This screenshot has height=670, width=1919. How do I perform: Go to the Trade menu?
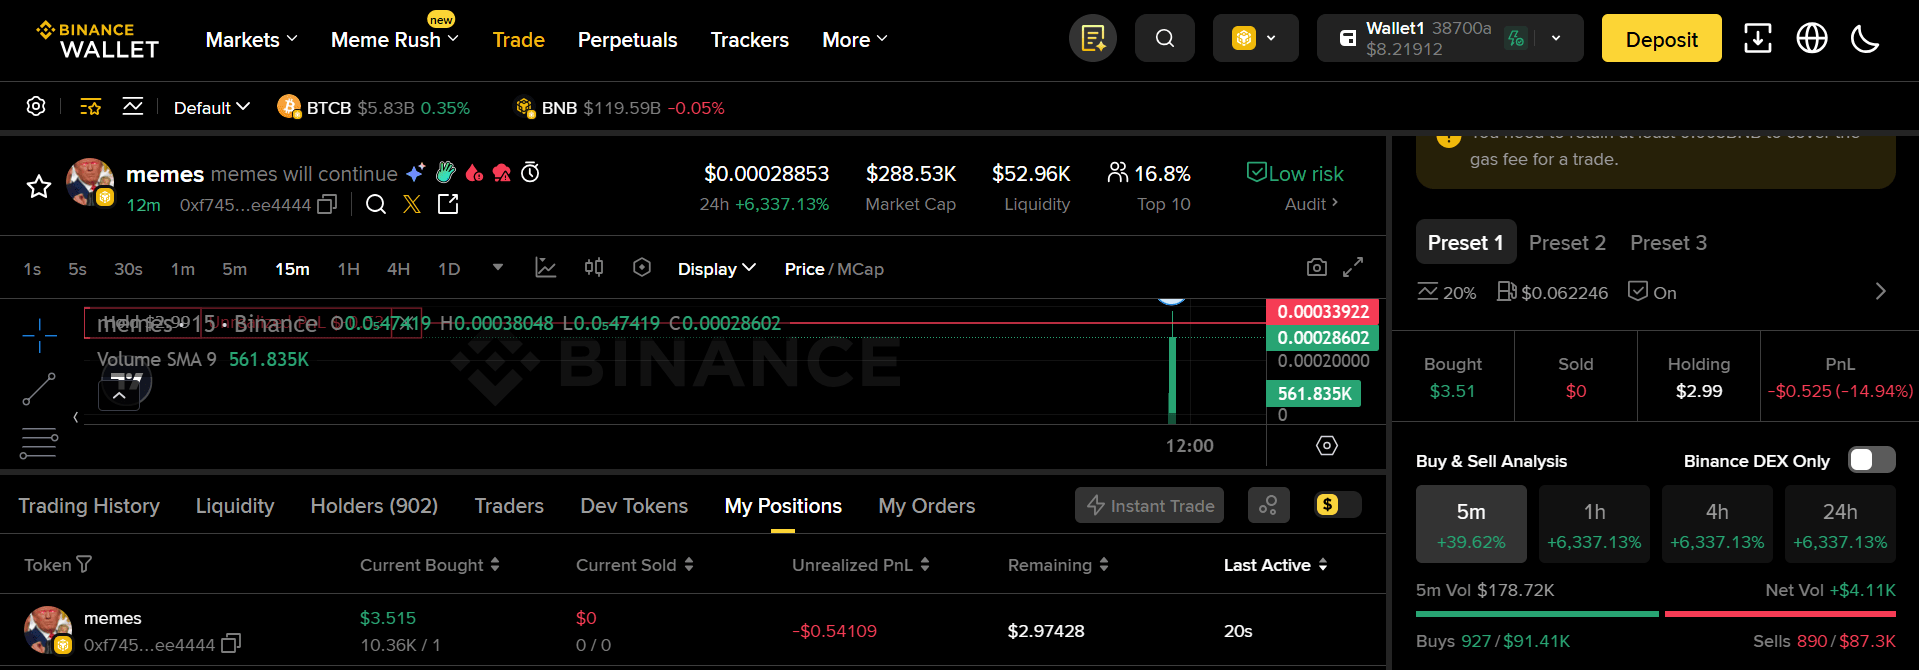point(518,40)
